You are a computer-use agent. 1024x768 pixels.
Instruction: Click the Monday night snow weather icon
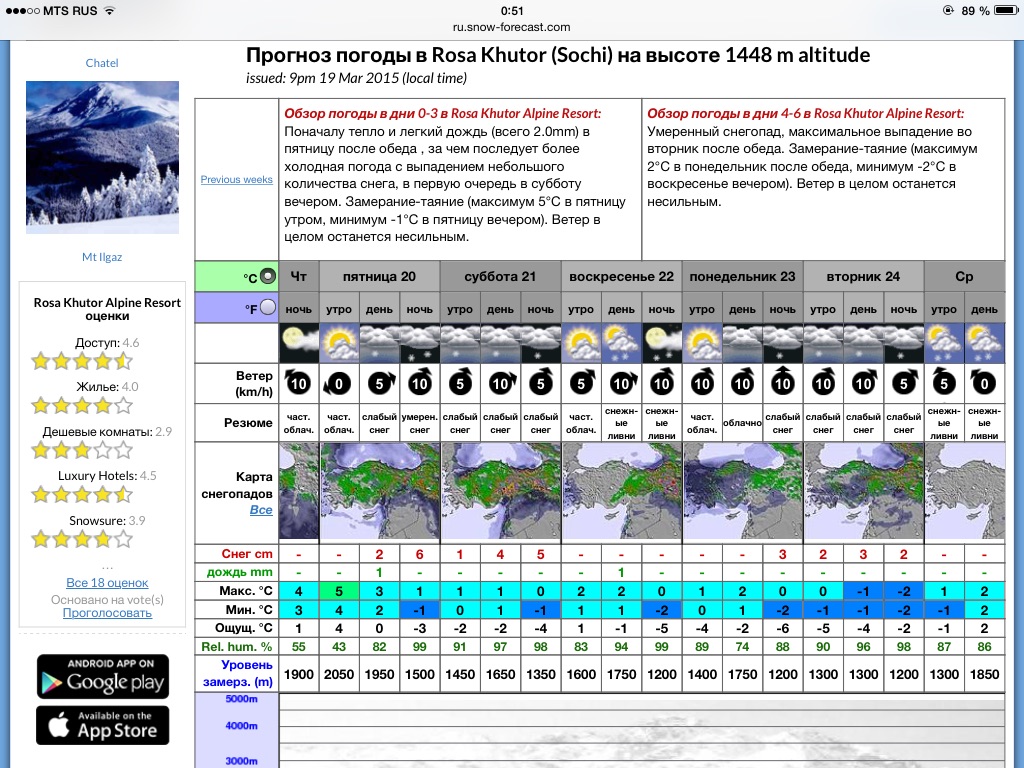click(783, 344)
